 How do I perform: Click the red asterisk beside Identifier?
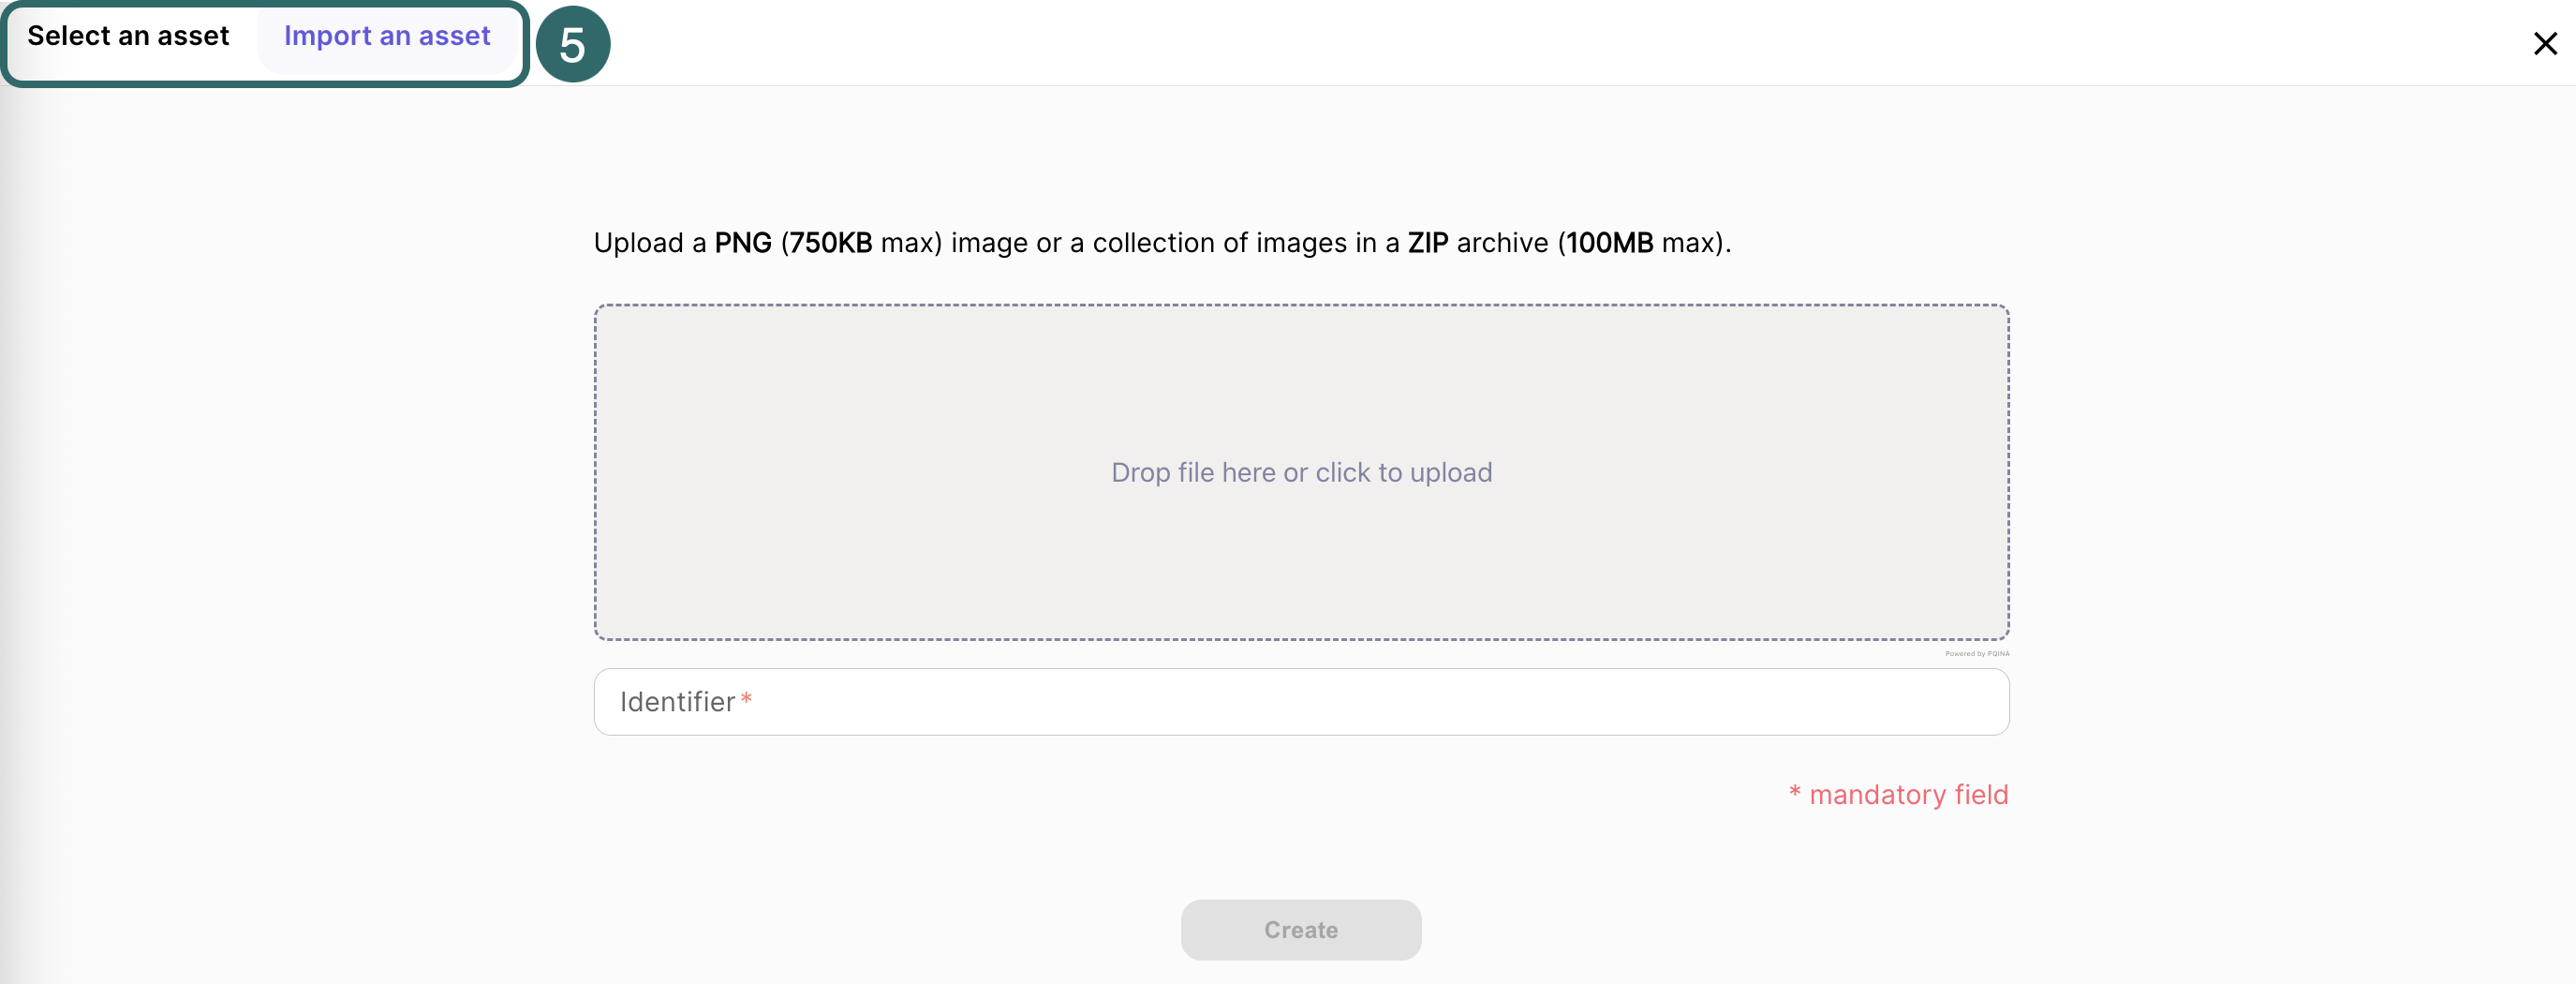(746, 700)
